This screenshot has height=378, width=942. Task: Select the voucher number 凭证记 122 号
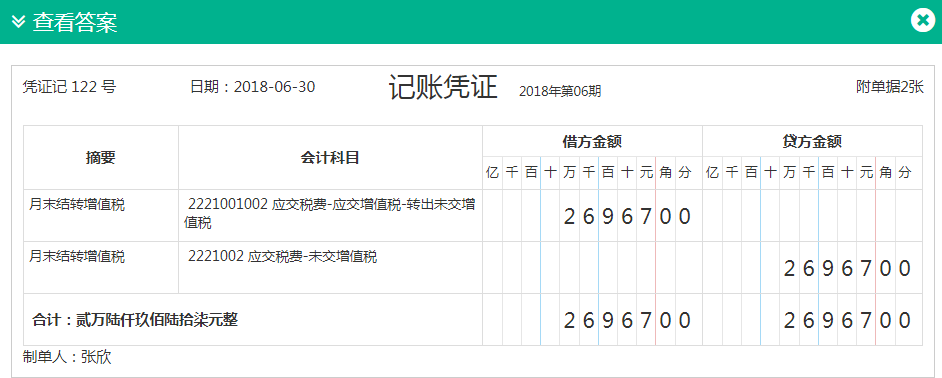pyautogui.click(x=69, y=87)
